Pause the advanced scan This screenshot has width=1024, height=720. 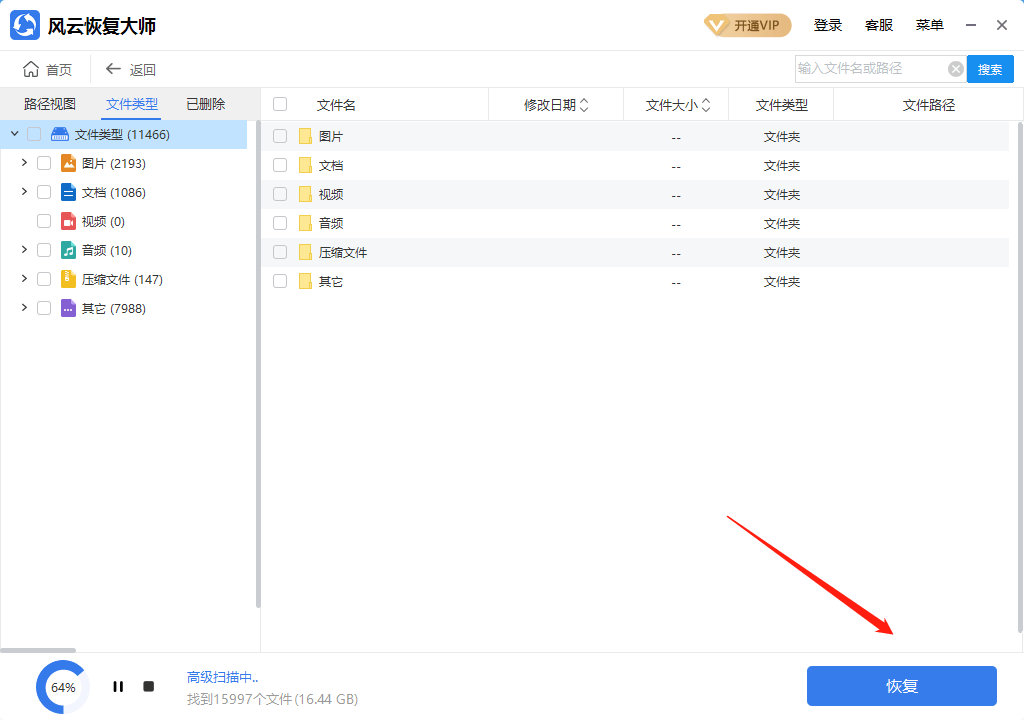point(118,687)
